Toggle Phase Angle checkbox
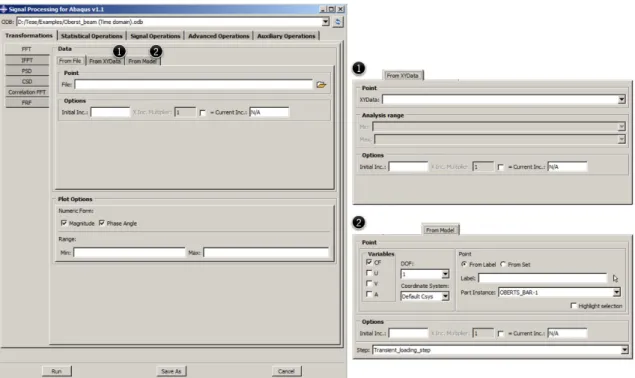 tap(102, 223)
